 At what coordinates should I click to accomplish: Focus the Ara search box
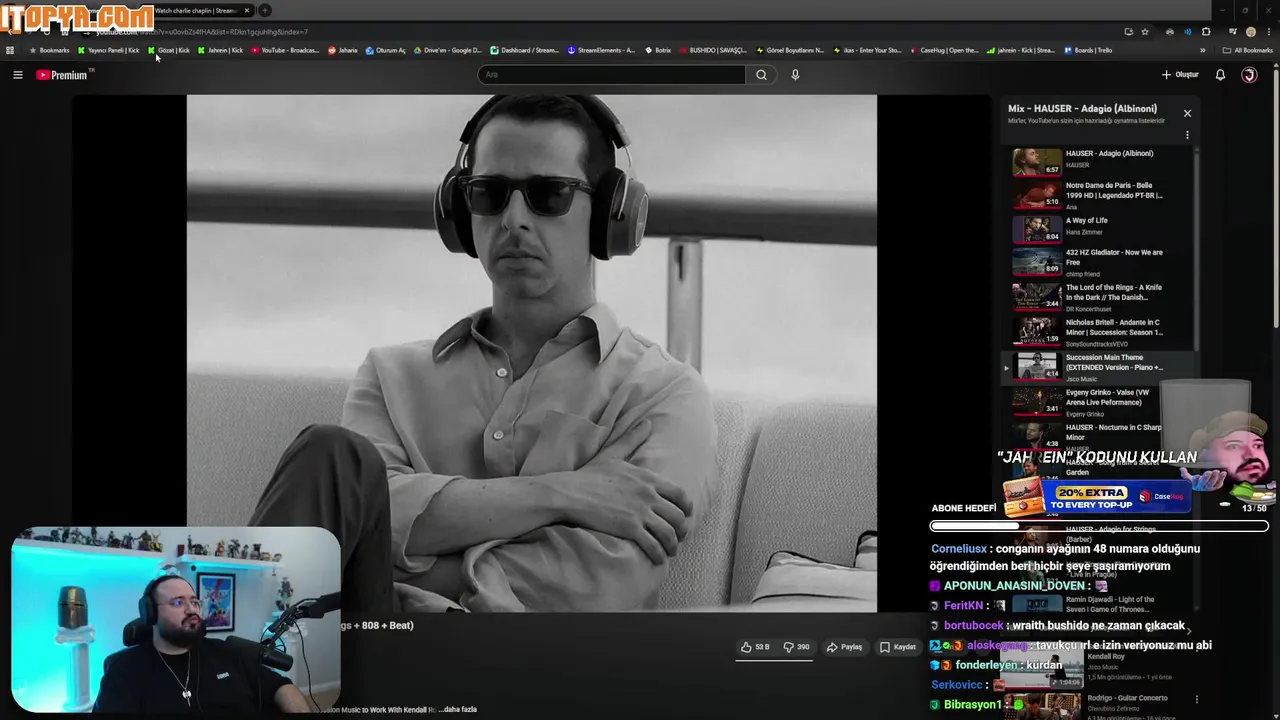coord(611,75)
